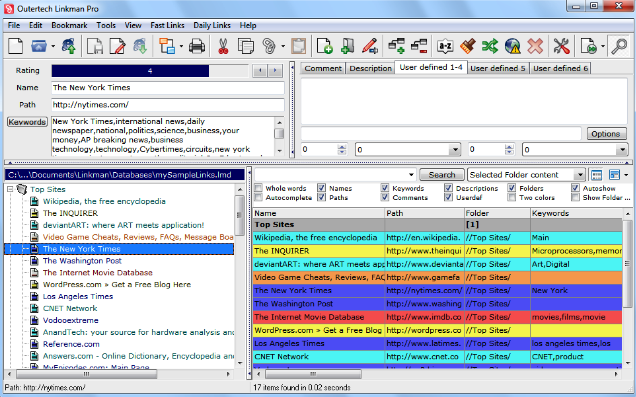Click the page with red pencil icon

[117, 46]
